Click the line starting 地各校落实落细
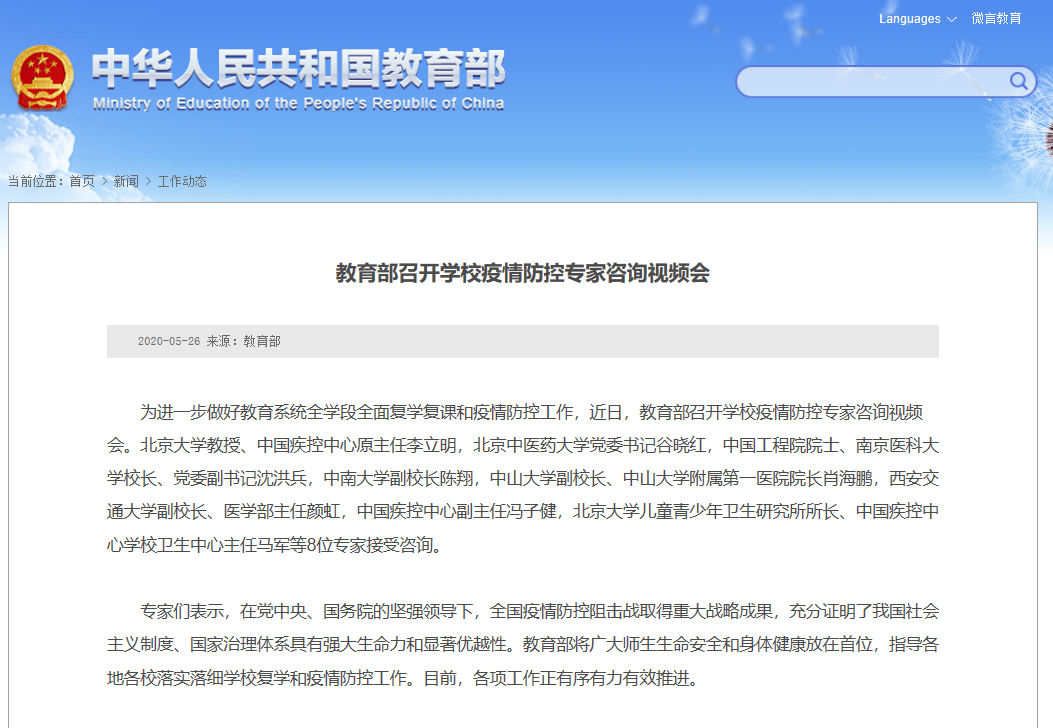The image size is (1053, 728). click(404, 678)
